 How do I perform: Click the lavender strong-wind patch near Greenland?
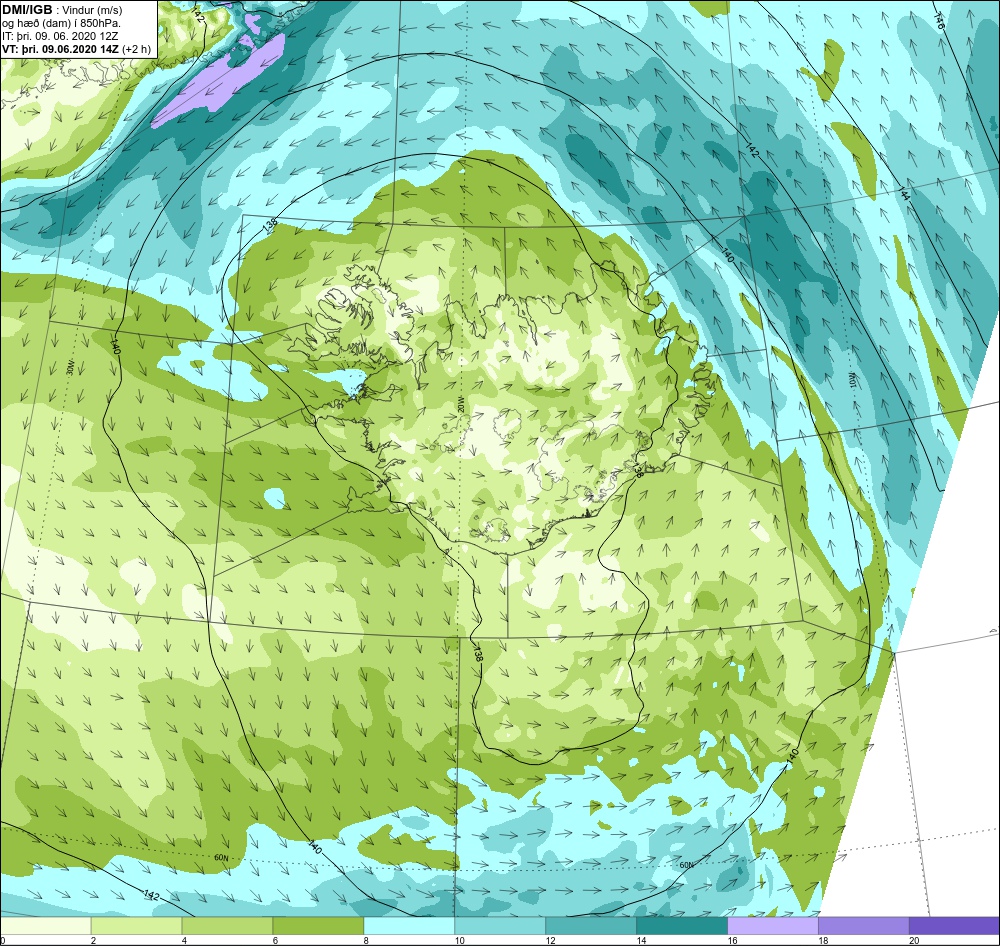220,80
